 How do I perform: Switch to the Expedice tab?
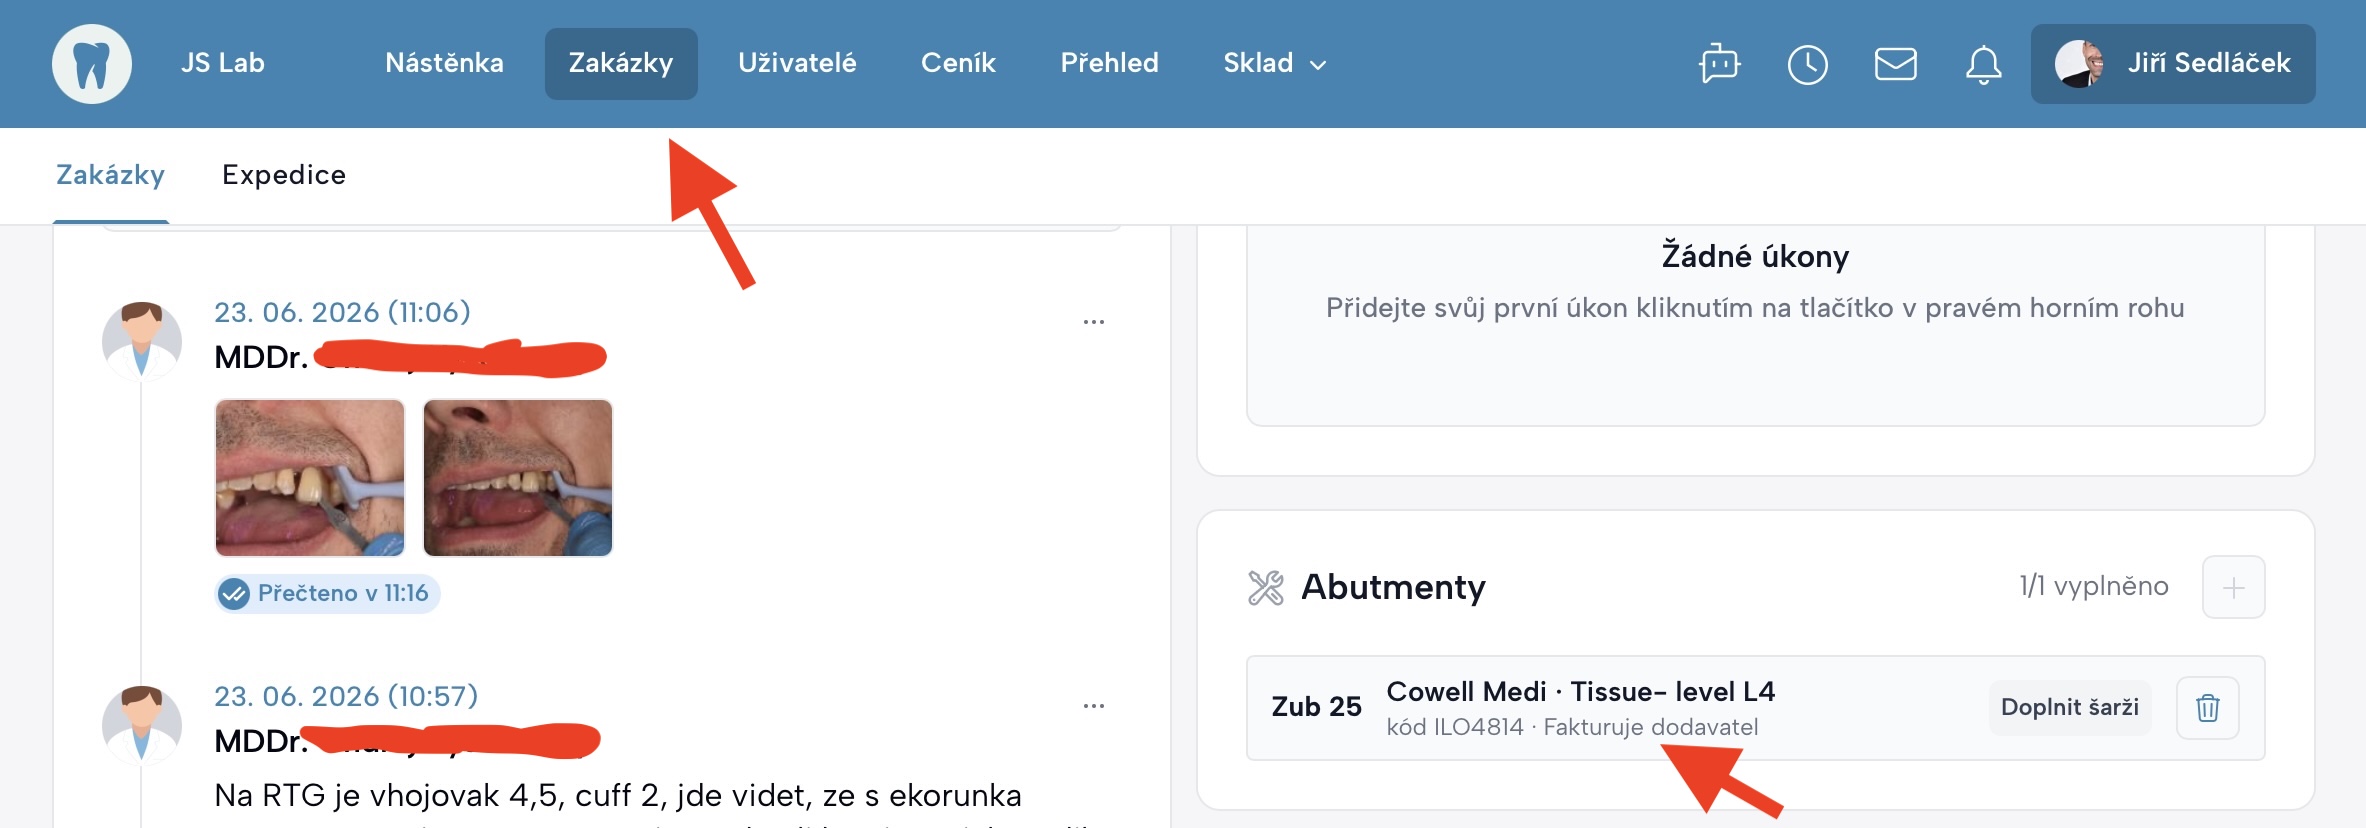click(x=284, y=175)
